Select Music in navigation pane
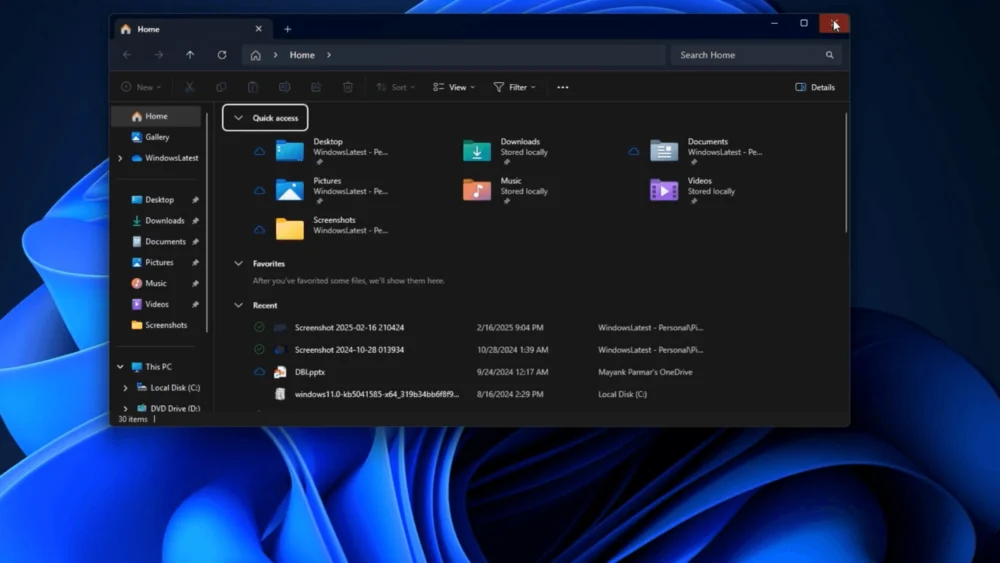Viewport: 1000px width, 563px height. 157,283
